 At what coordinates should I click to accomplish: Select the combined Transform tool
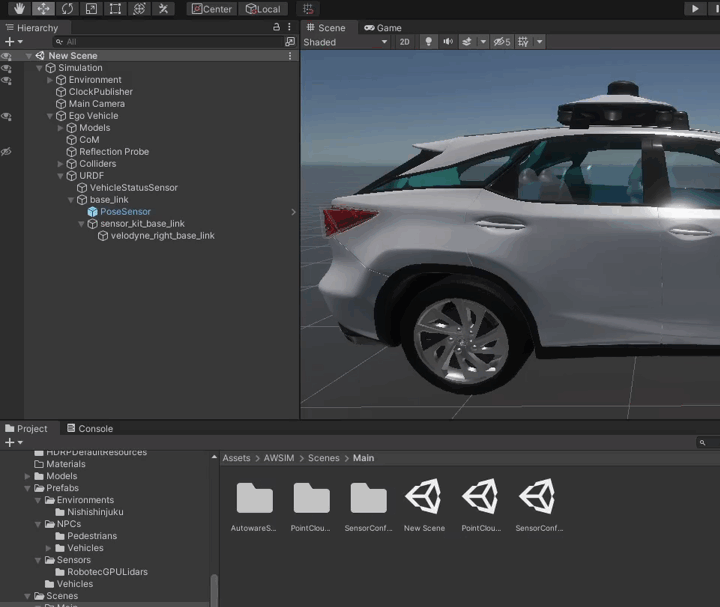[x=139, y=9]
